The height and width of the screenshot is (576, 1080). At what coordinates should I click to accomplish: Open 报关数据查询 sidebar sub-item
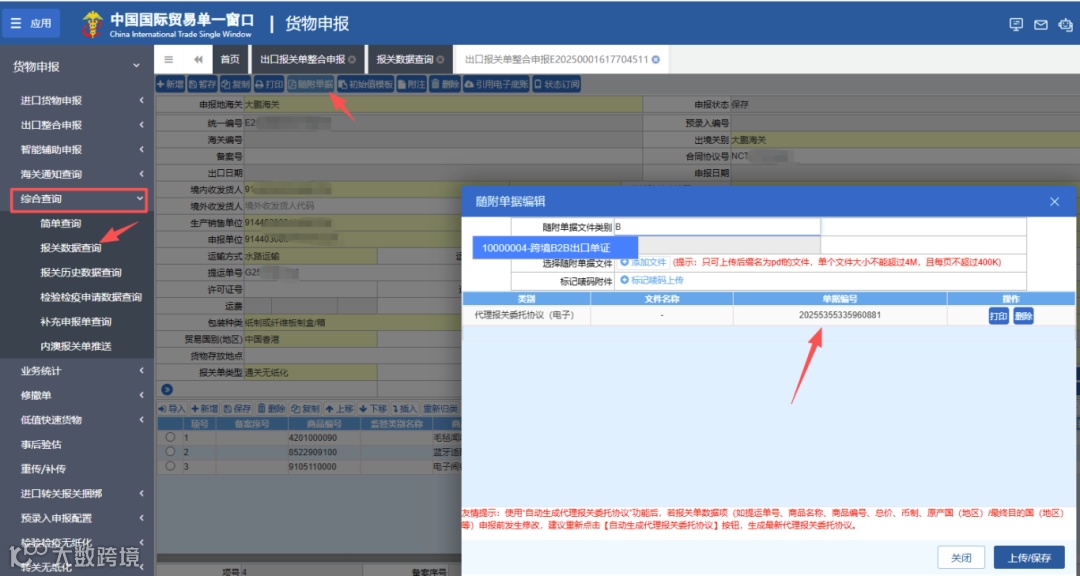71,248
